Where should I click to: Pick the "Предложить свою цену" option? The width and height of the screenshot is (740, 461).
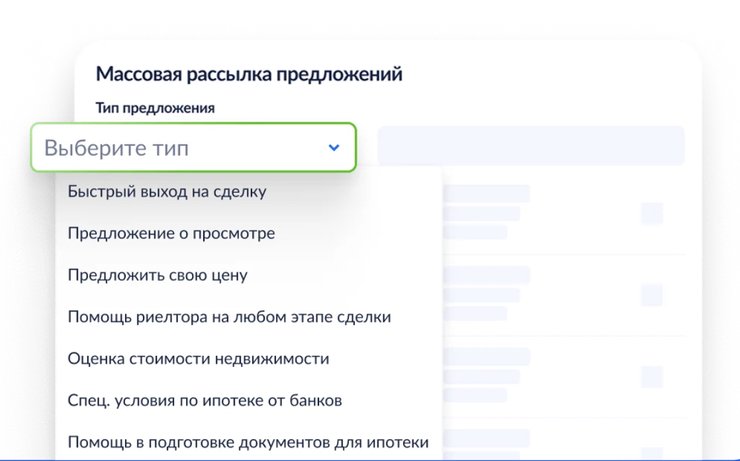coord(157,275)
